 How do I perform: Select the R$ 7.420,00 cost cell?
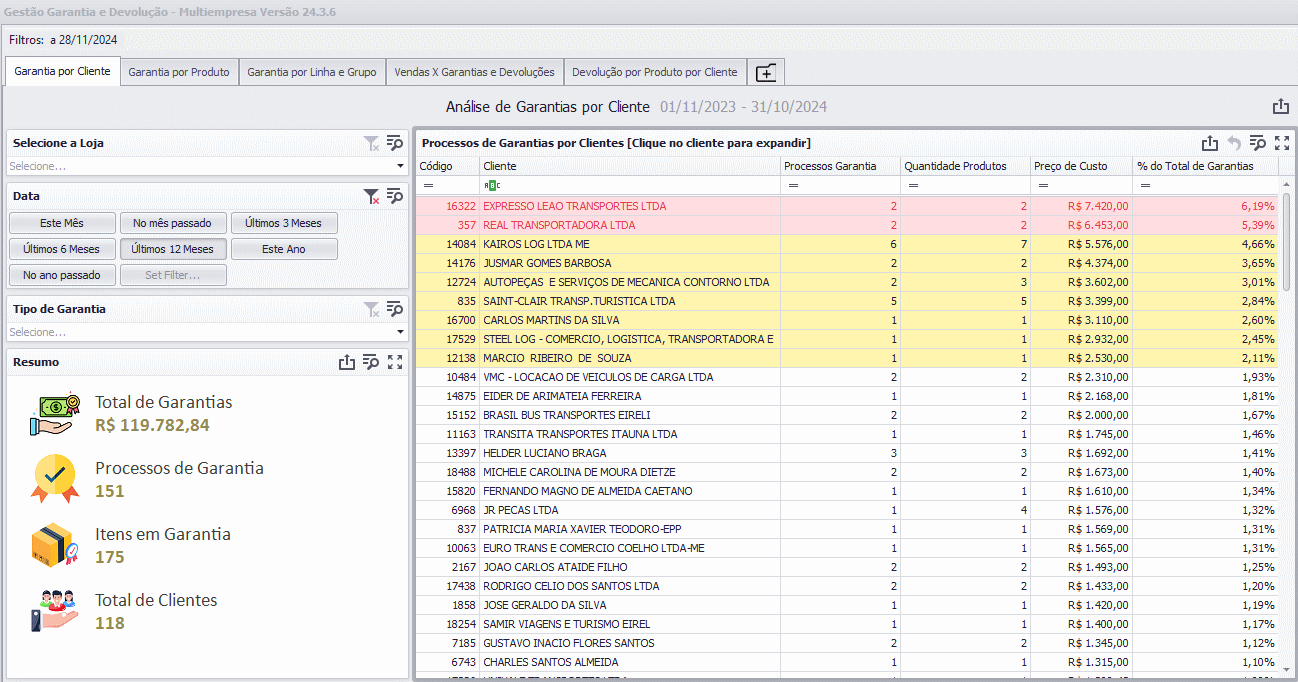(1081, 206)
